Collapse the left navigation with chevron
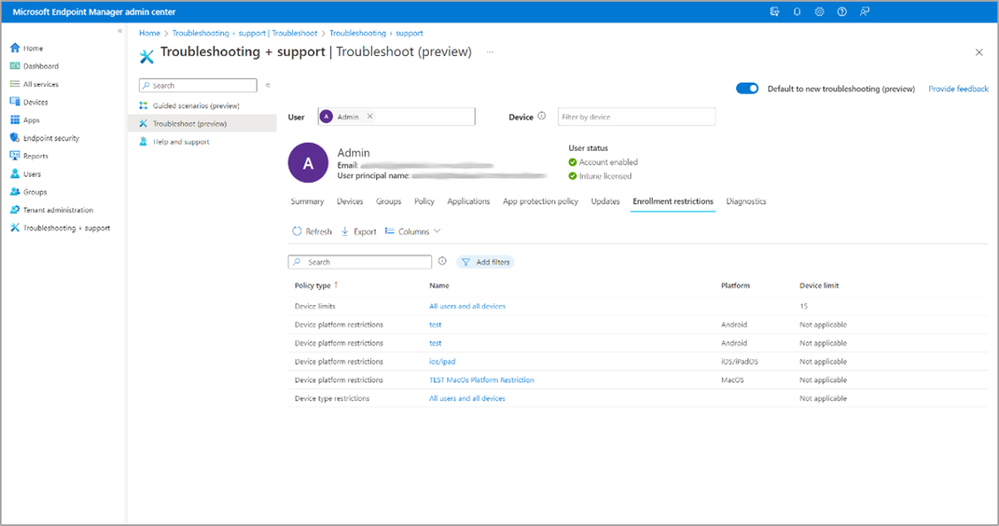Image resolution: width=999 pixels, height=526 pixels. 120,31
